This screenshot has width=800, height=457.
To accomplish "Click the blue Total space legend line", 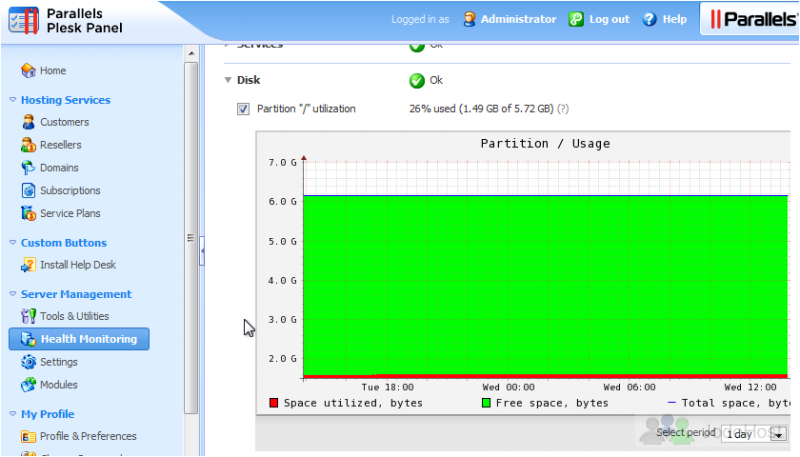I will [x=671, y=402].
